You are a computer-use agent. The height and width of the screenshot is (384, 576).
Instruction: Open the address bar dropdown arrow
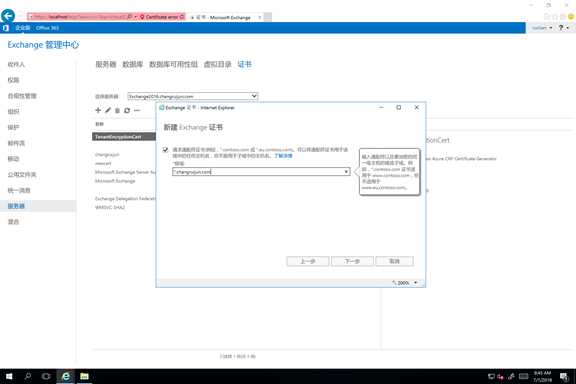[136, 17]
